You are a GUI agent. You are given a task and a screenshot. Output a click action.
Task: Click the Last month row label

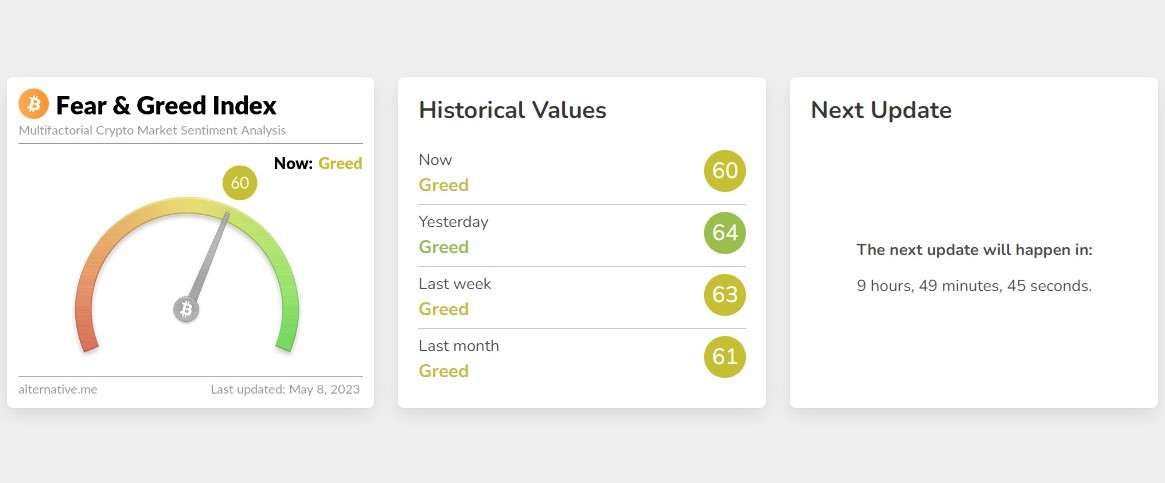[459, 346]
